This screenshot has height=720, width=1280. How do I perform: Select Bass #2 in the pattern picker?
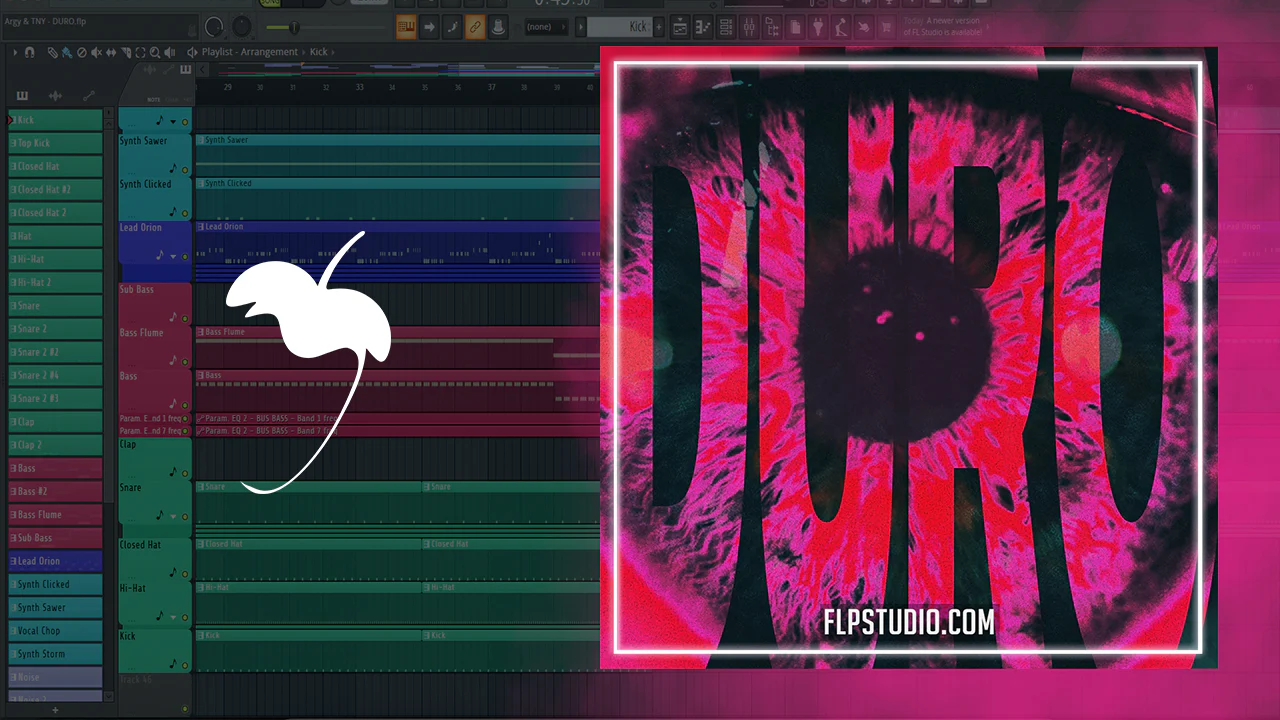pyautogui.click(x=55, y=492)
